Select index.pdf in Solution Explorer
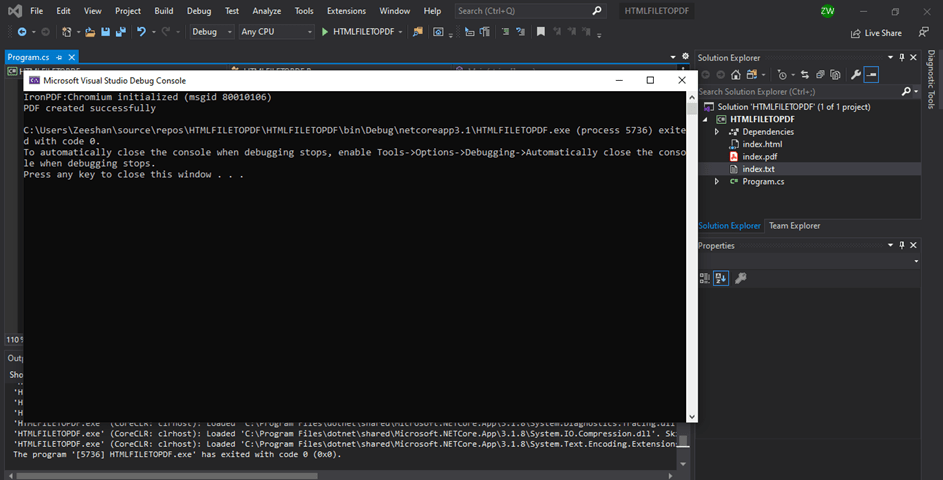This screenshot has height=480, width=943. pos(760,156)
